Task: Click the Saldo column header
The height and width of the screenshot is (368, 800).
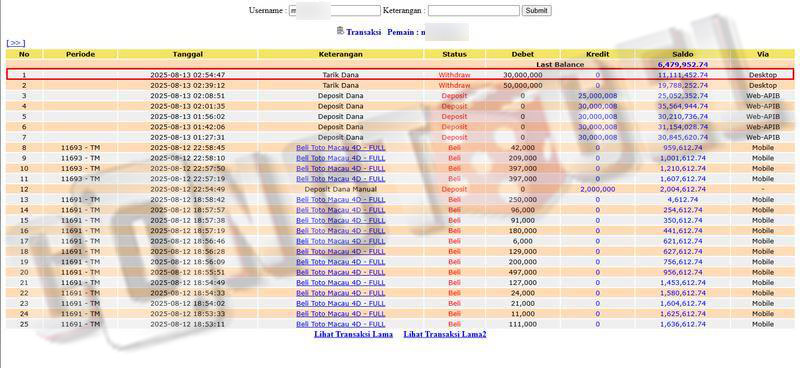Action: (x=683, y=54)
